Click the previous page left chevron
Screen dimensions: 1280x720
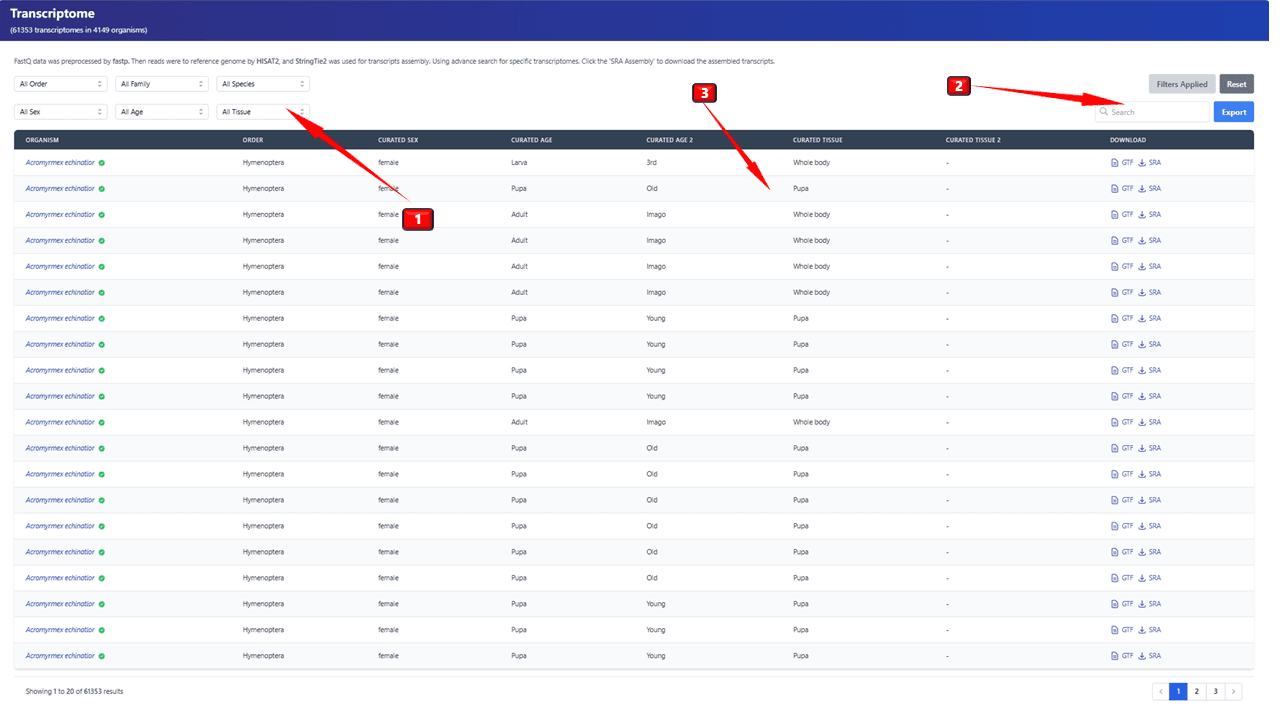tap(1160, 691)
